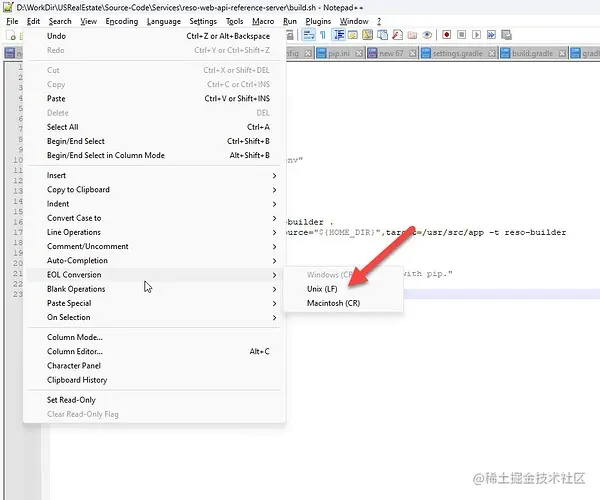Image resolution: width=600 pixels, height=500 pixels.
Task: Close the new 67 tab
Action: (412, 54)
